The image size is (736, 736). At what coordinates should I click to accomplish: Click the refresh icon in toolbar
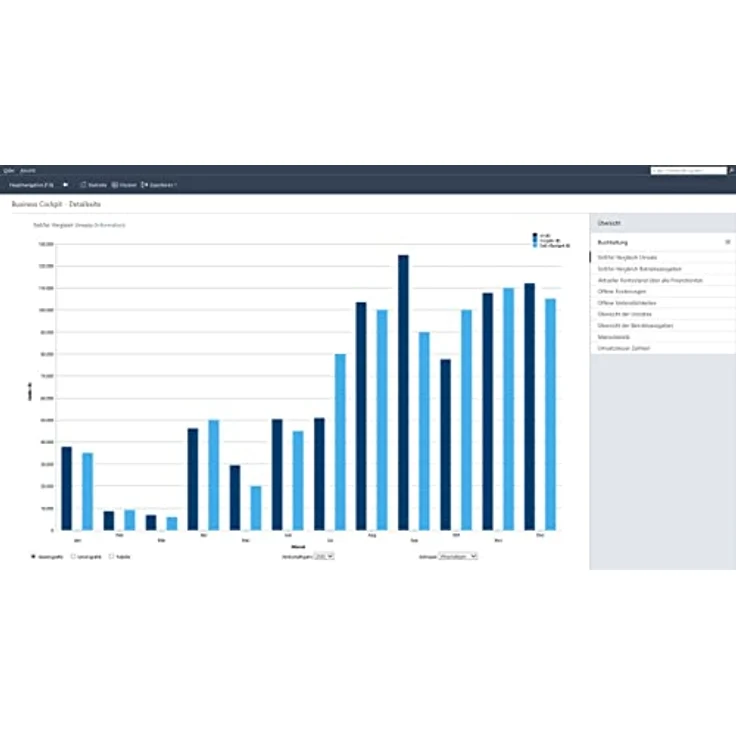click(83, 185)
